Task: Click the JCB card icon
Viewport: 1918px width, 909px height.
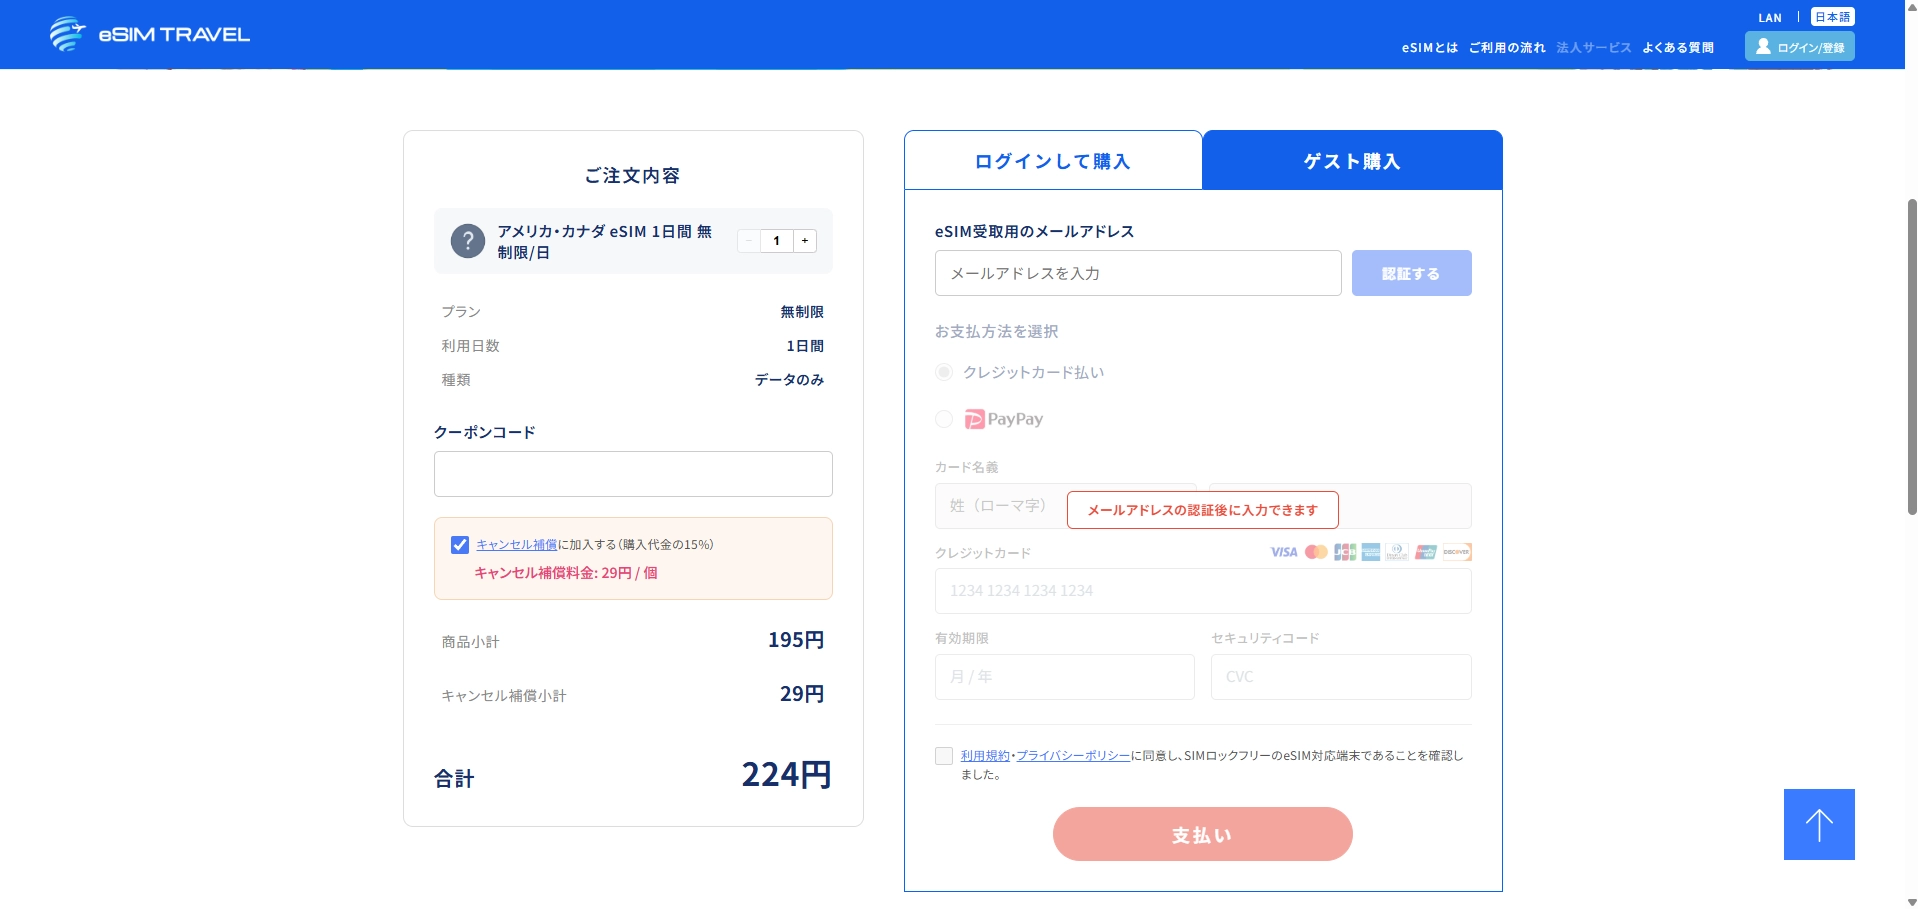Action: coord(1345,551)
